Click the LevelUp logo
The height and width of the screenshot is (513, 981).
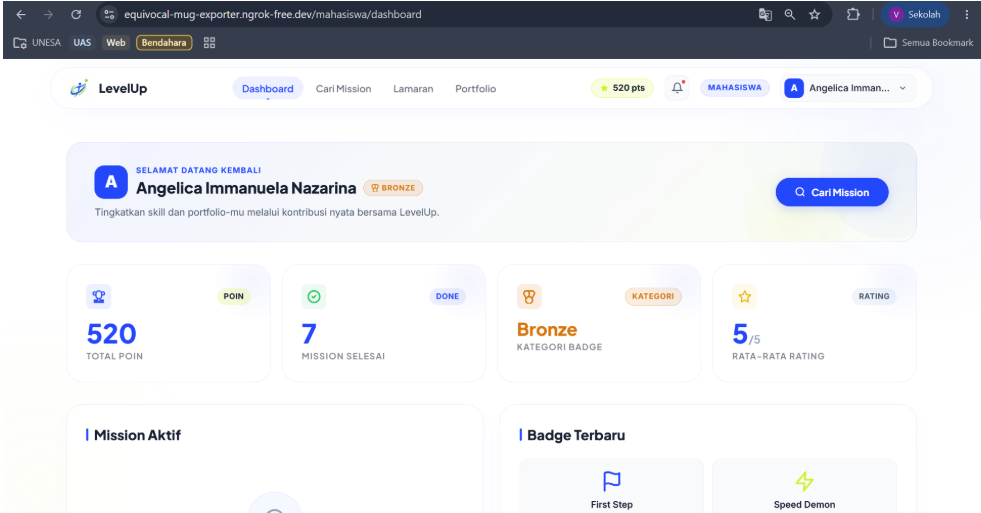(x=108, y=88)
